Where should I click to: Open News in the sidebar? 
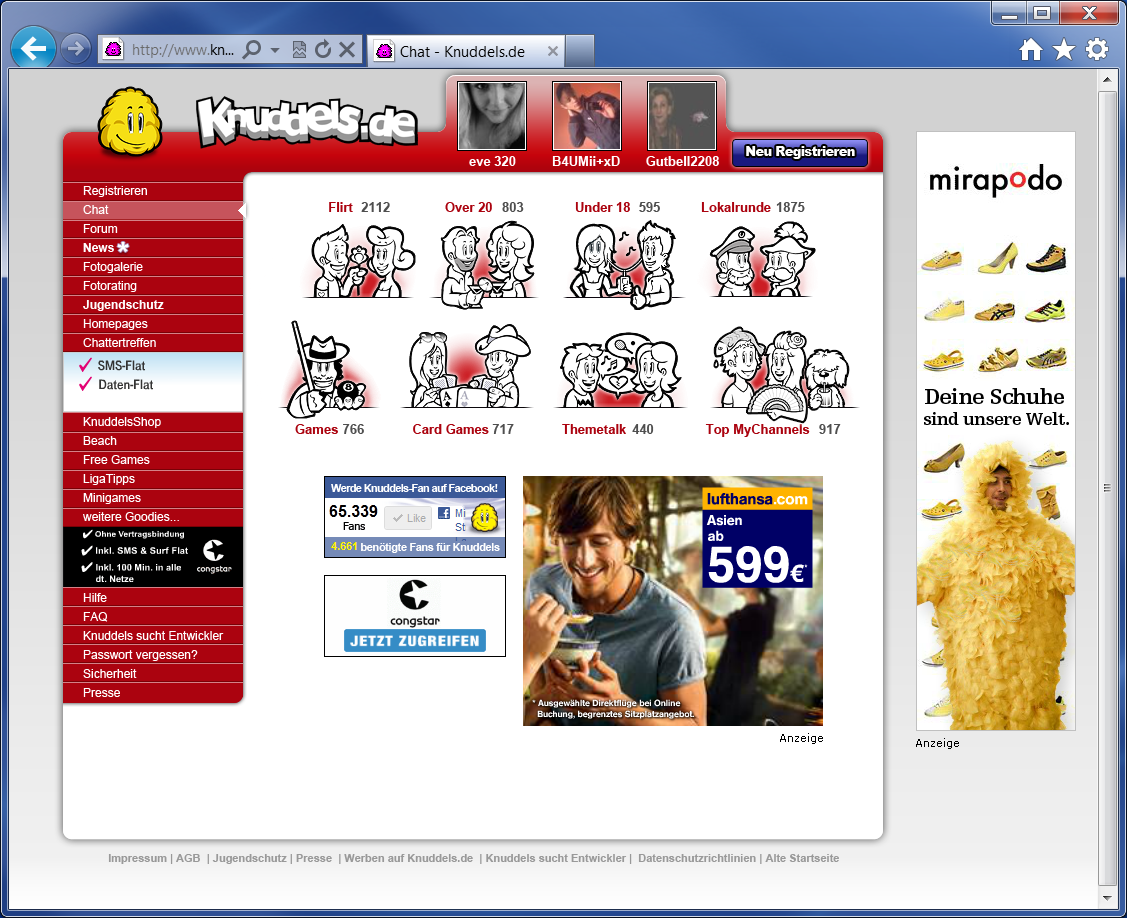point(153,248)
